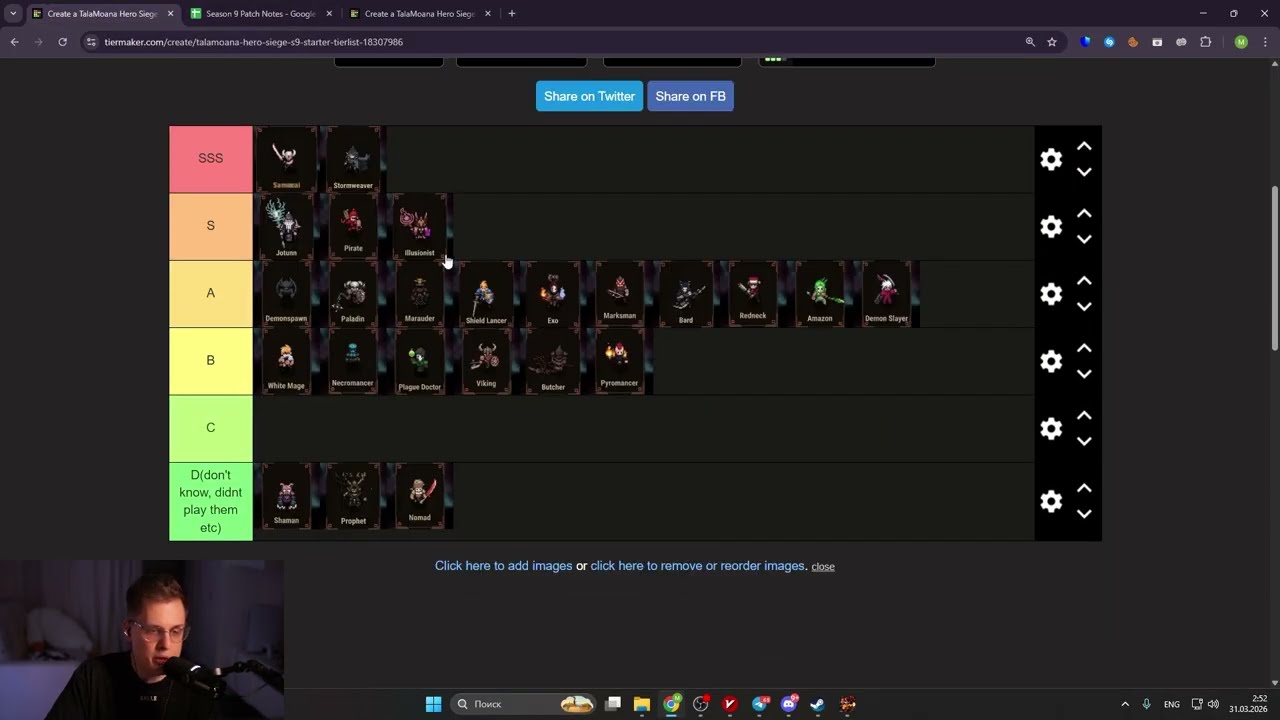Select the Shaman hero card
This screenshot has height=720, width=1280.
click(286, 496)
